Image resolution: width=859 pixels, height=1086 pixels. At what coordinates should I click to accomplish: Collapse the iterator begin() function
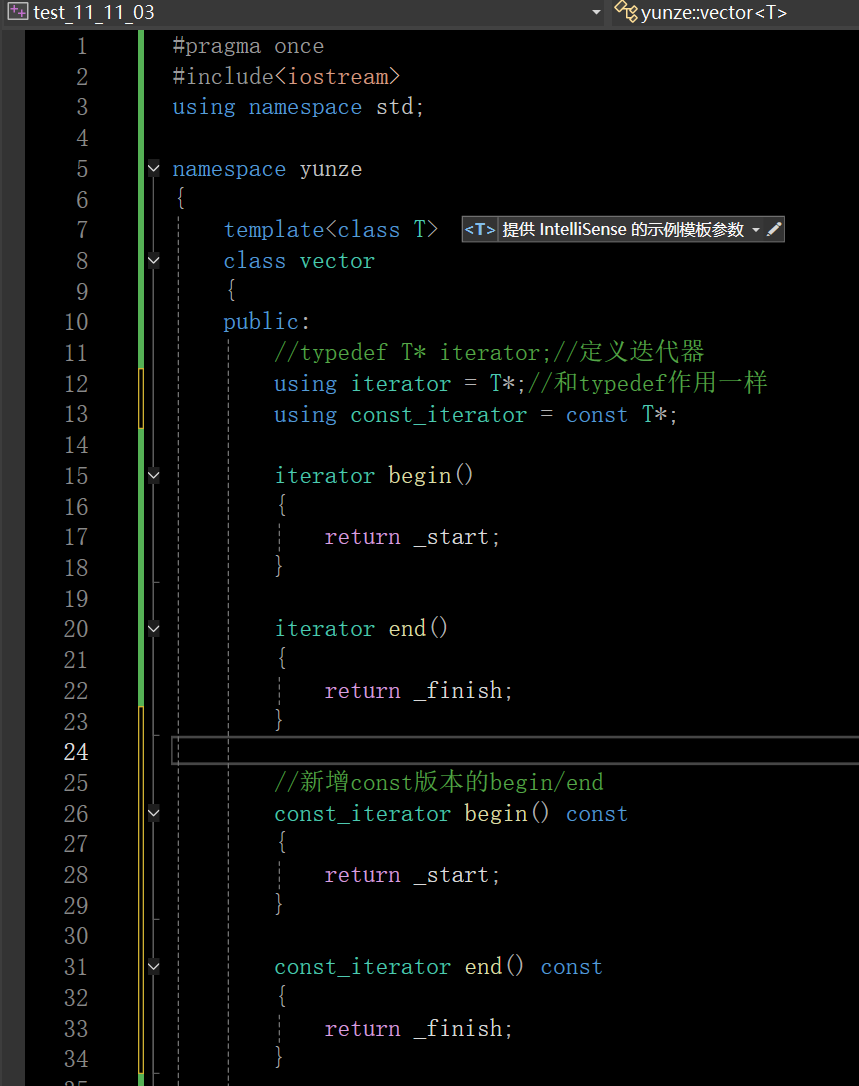pyautogui.click(x=154, y=476)
